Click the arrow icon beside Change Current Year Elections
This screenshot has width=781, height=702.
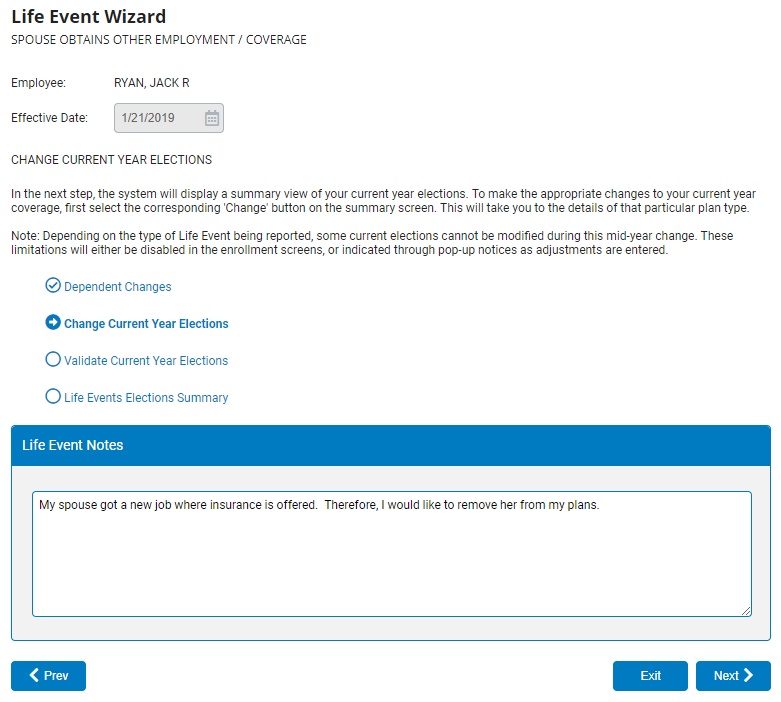pyautogui.click(x=53, y=323)
